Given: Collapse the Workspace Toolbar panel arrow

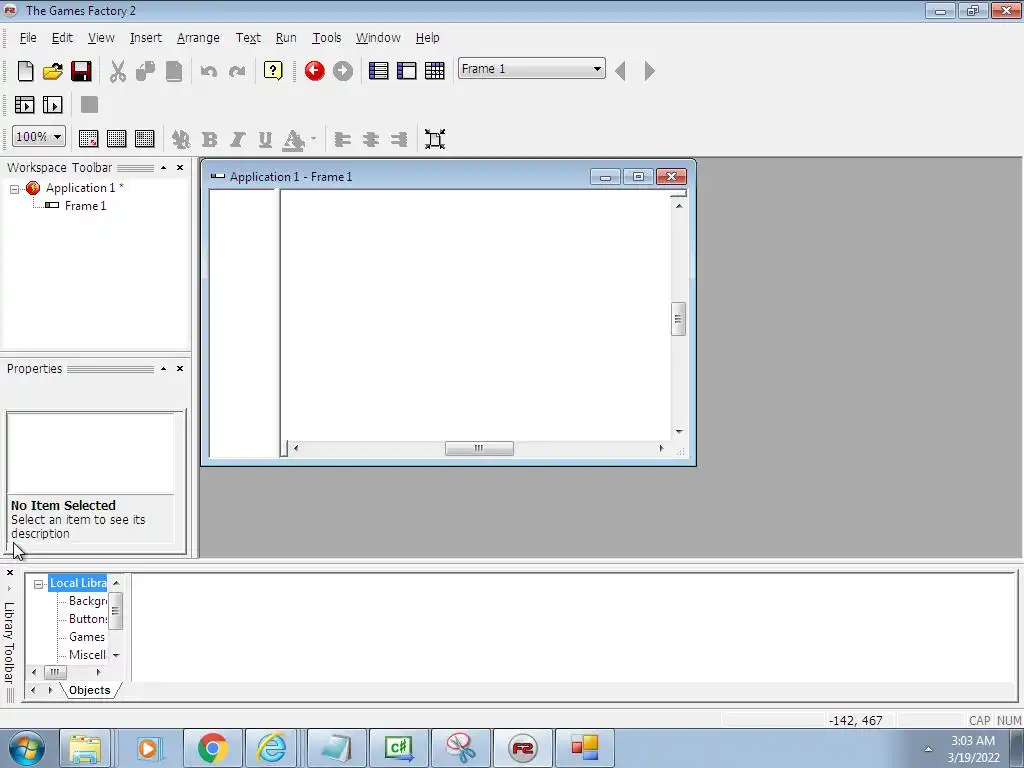Looking at the screenshot, I should pyautogui.click(x=163, y=168).
